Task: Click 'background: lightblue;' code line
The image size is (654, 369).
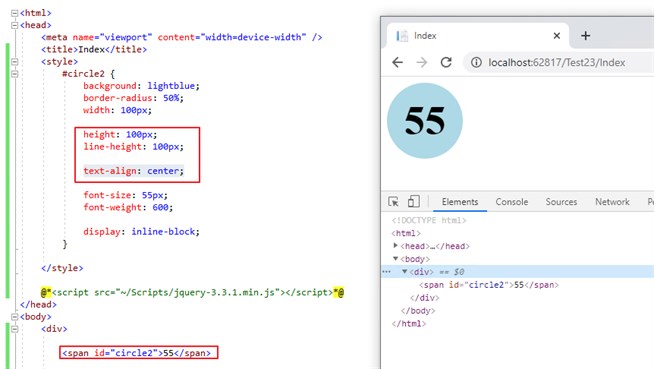Action: click(x=141, y=86)
